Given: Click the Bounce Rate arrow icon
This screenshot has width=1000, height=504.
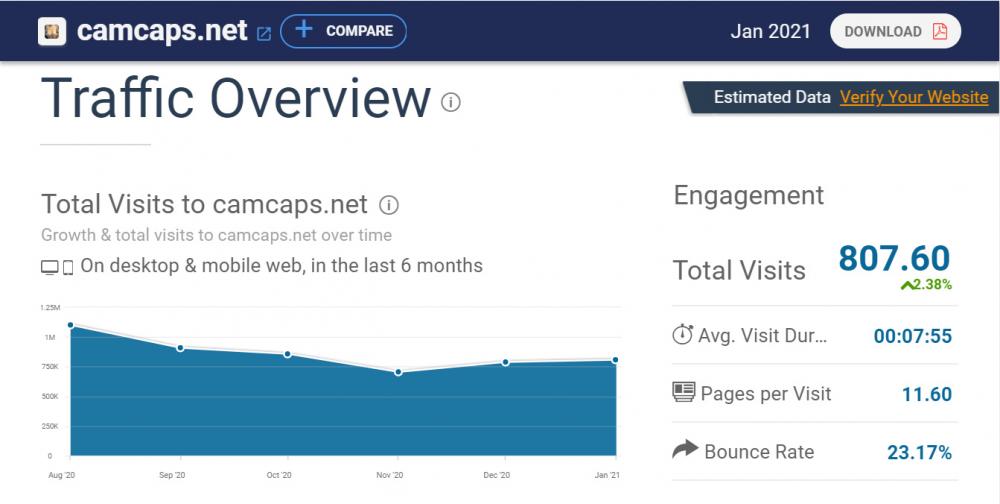Looking at the screenshot, I should 684,451.
